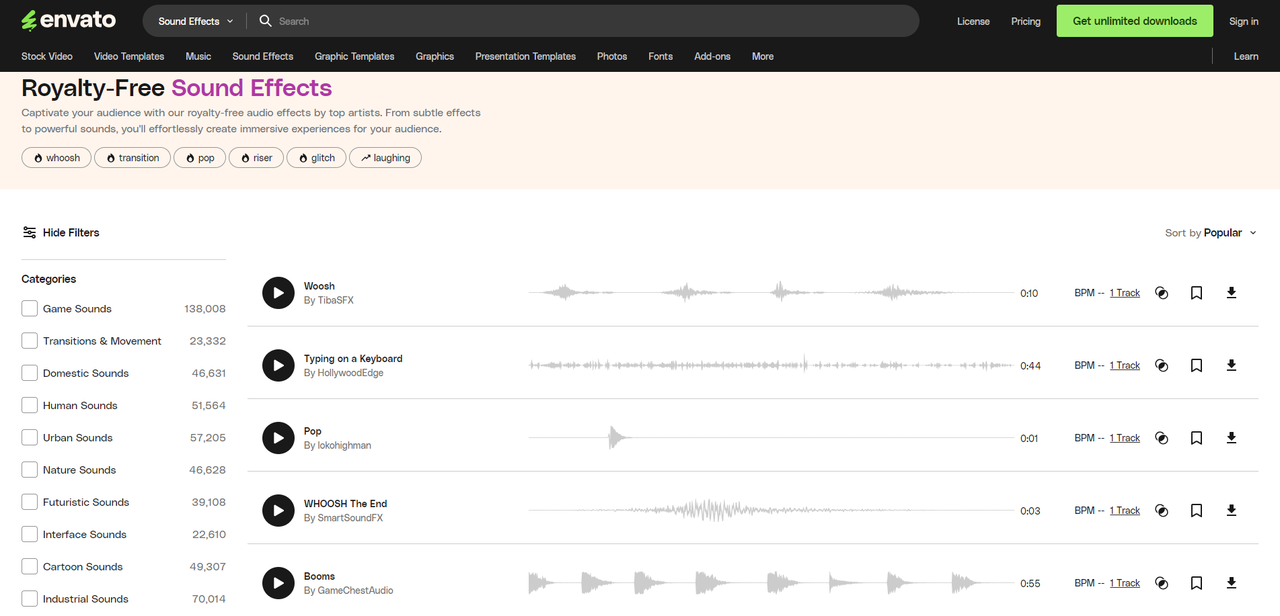
Task: Check the Urban Sounds category
Action: 30,437
